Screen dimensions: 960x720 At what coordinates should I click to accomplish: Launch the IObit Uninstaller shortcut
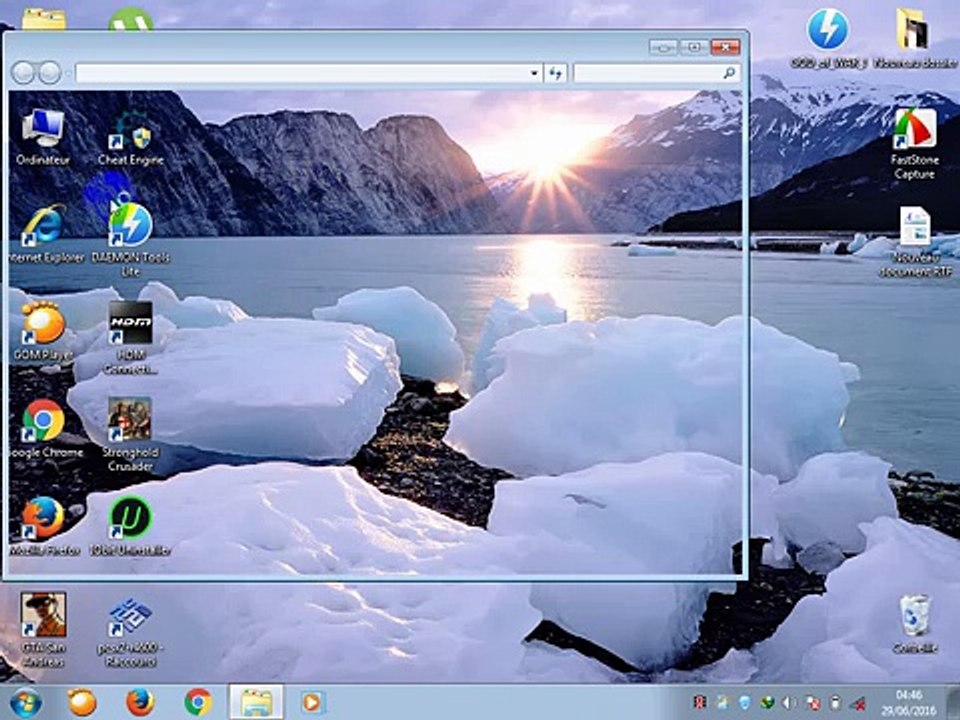130,527
